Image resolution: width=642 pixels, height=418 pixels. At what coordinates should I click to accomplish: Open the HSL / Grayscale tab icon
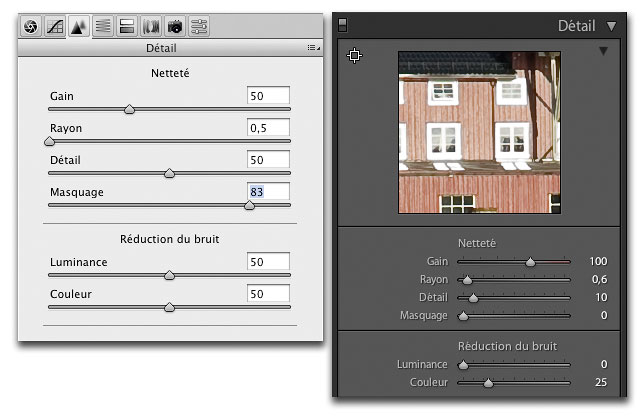pyautogui.click(x=103, y=27)
